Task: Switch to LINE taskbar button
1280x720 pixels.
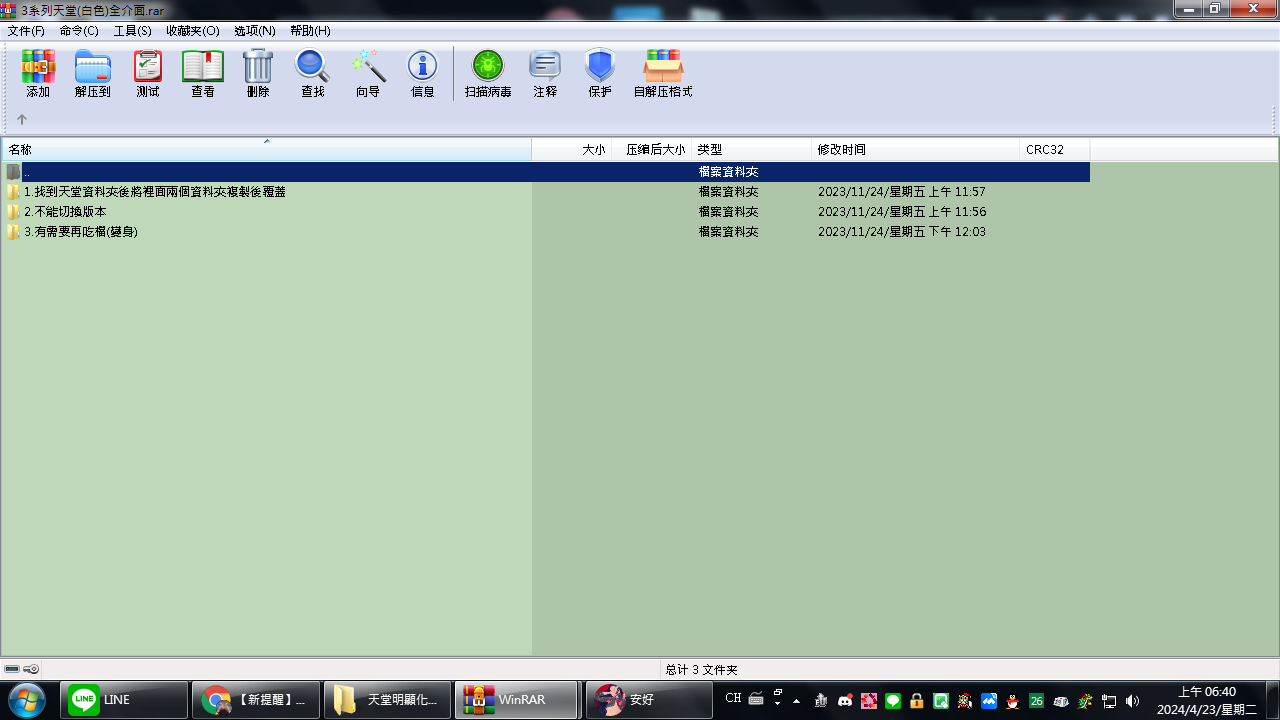Action: (124, 700)
